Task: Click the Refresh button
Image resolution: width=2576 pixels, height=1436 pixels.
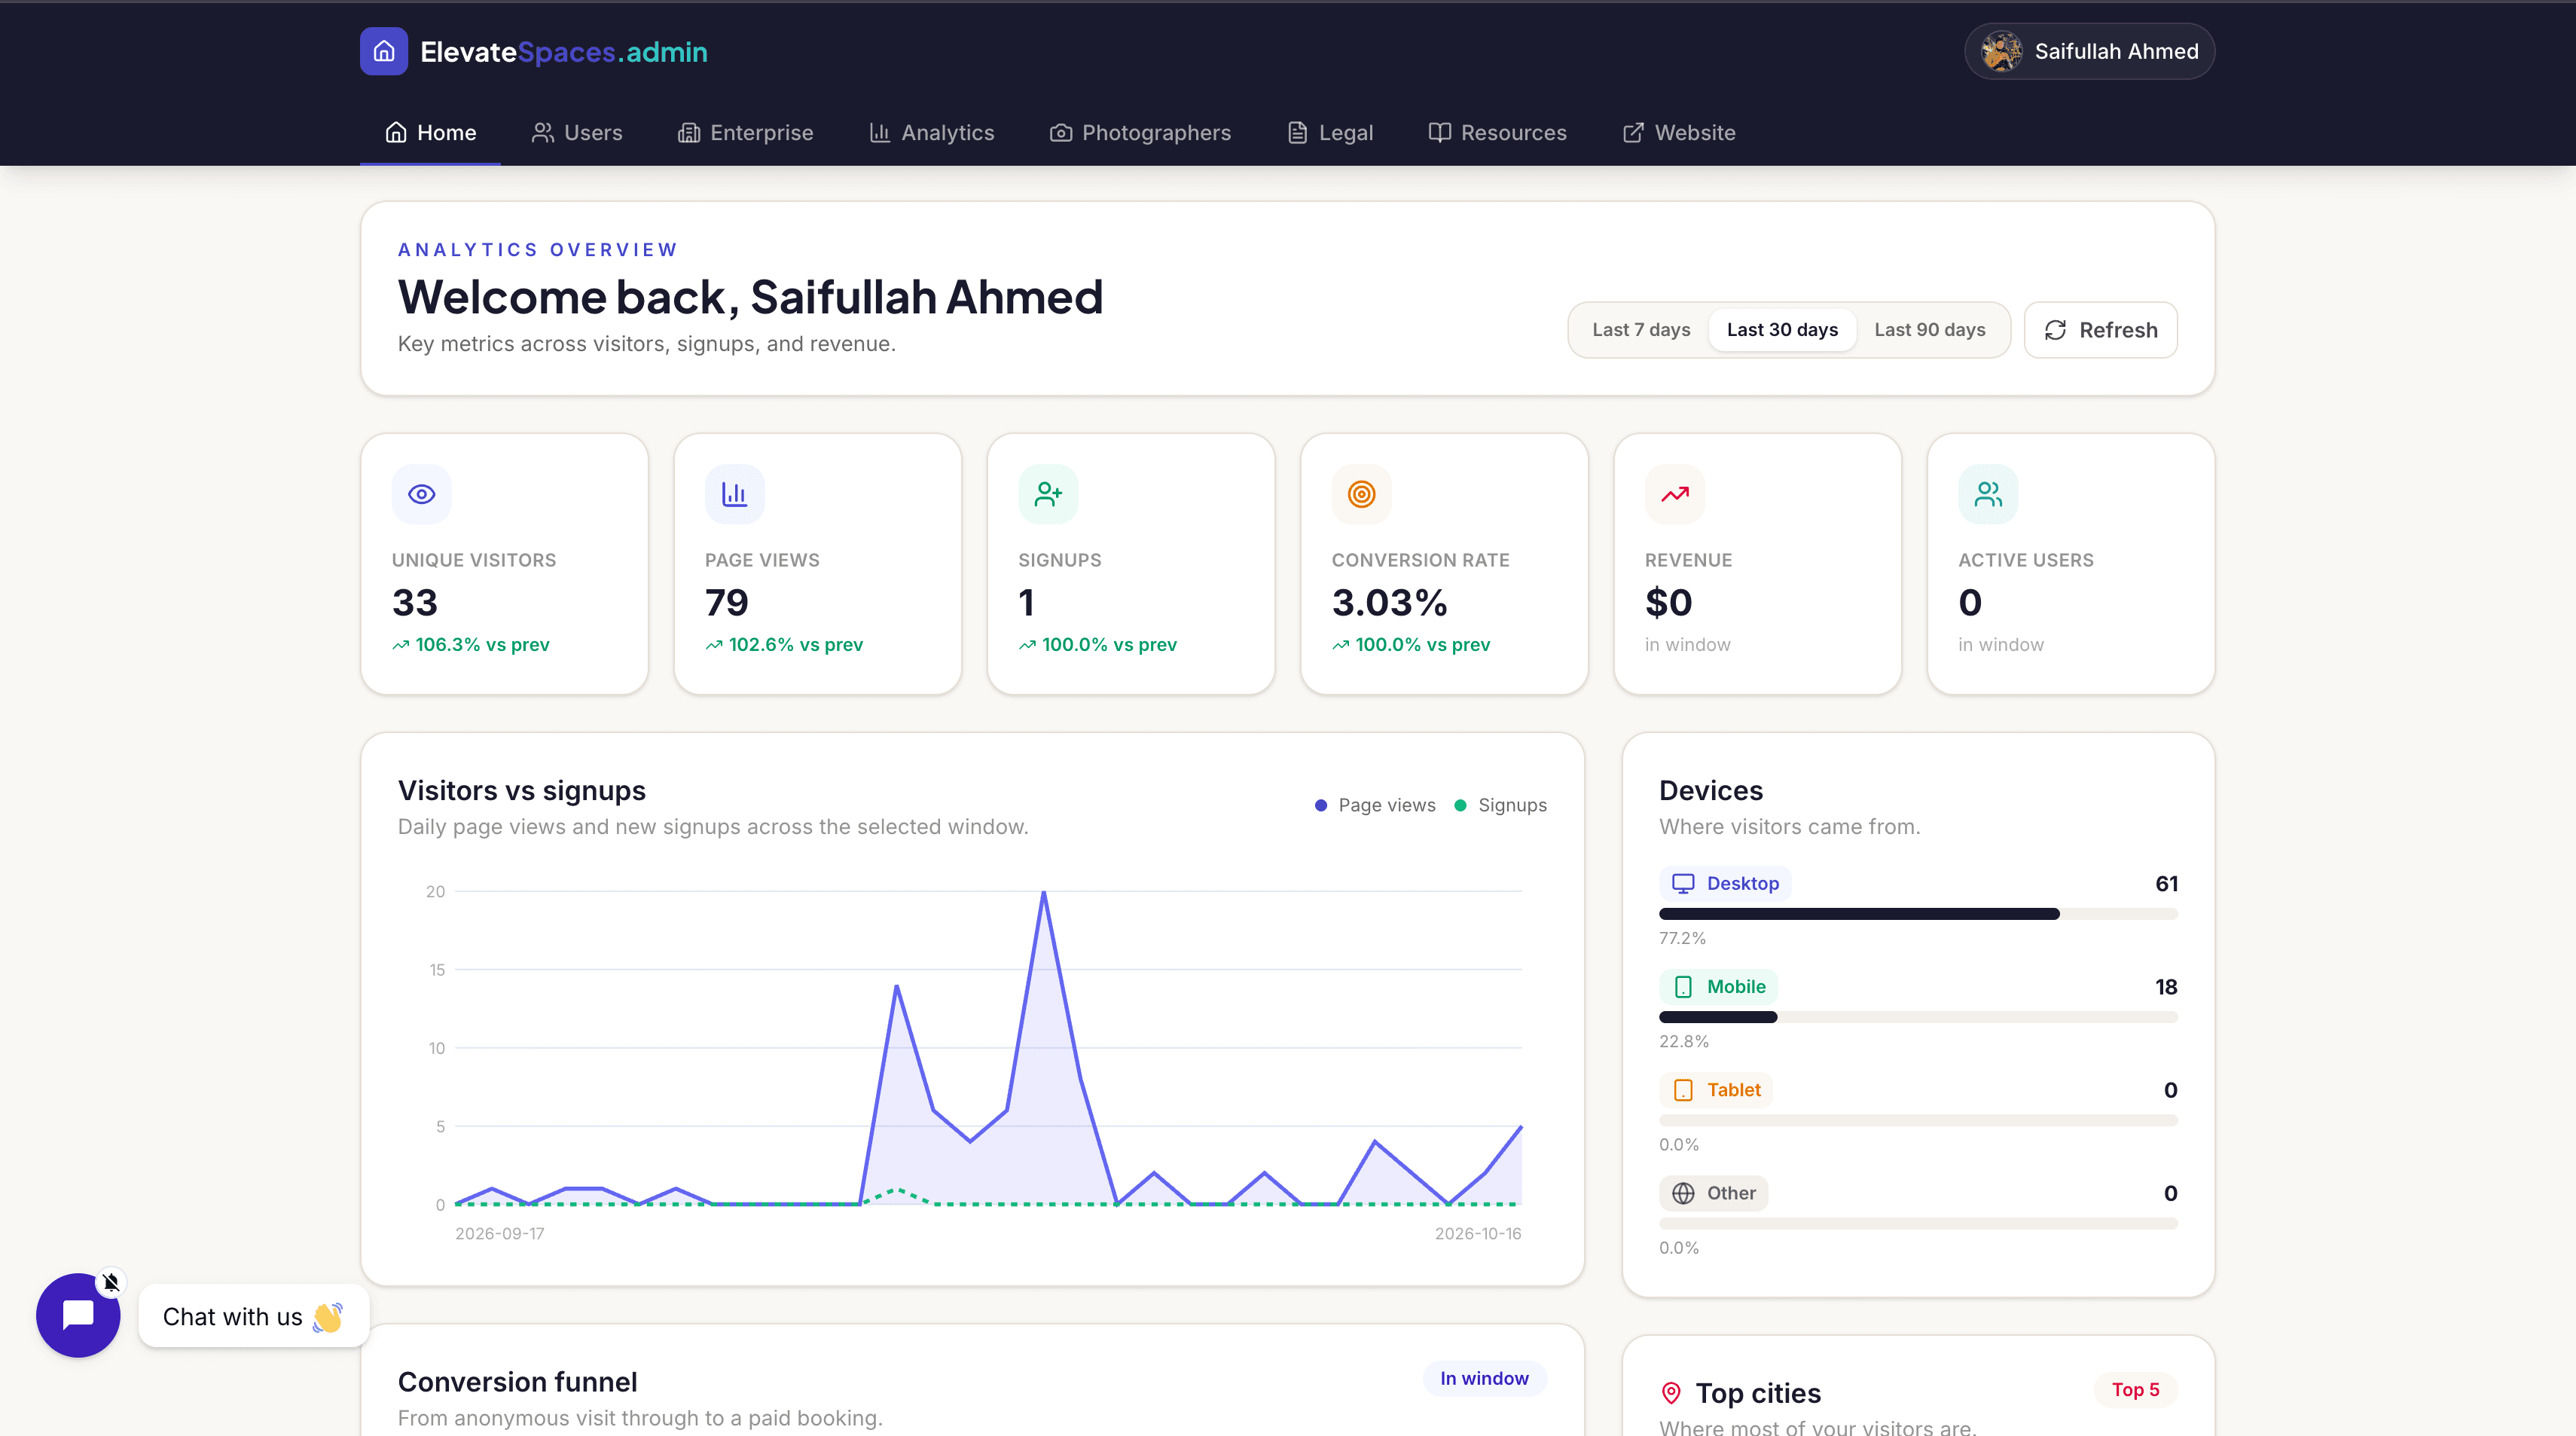Action: click(2100, 330)
